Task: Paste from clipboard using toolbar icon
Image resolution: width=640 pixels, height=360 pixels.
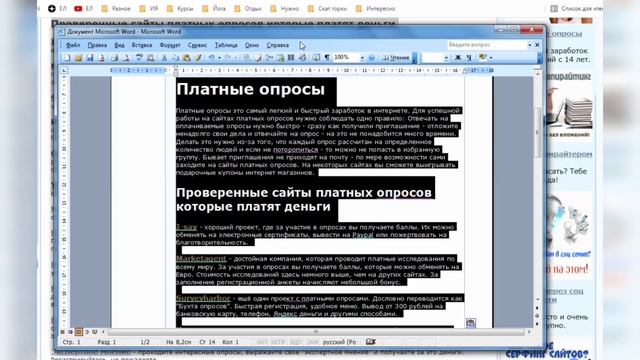Action: pyautogui.click(x=187, y=58)
